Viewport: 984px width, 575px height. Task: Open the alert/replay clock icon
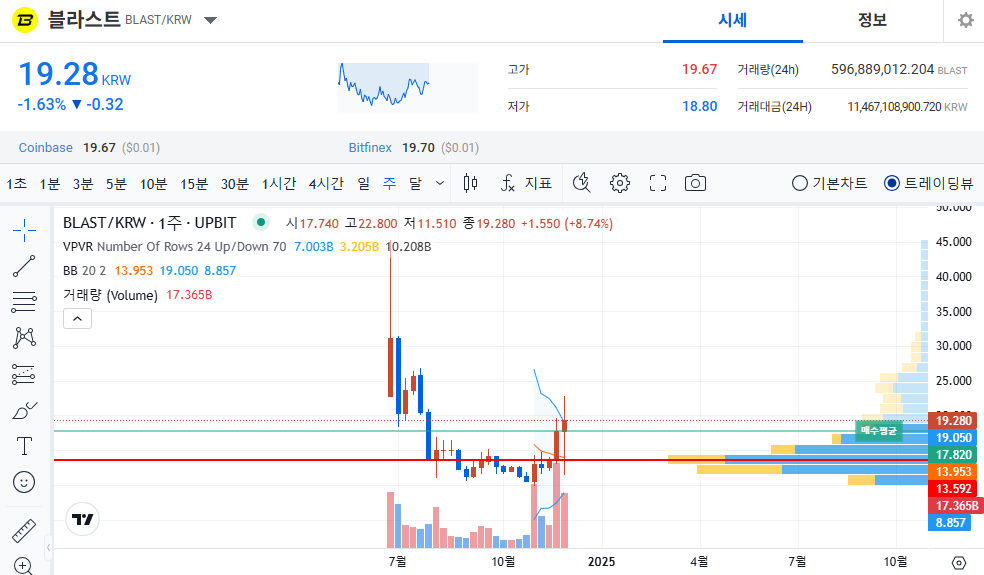point(582,183)
